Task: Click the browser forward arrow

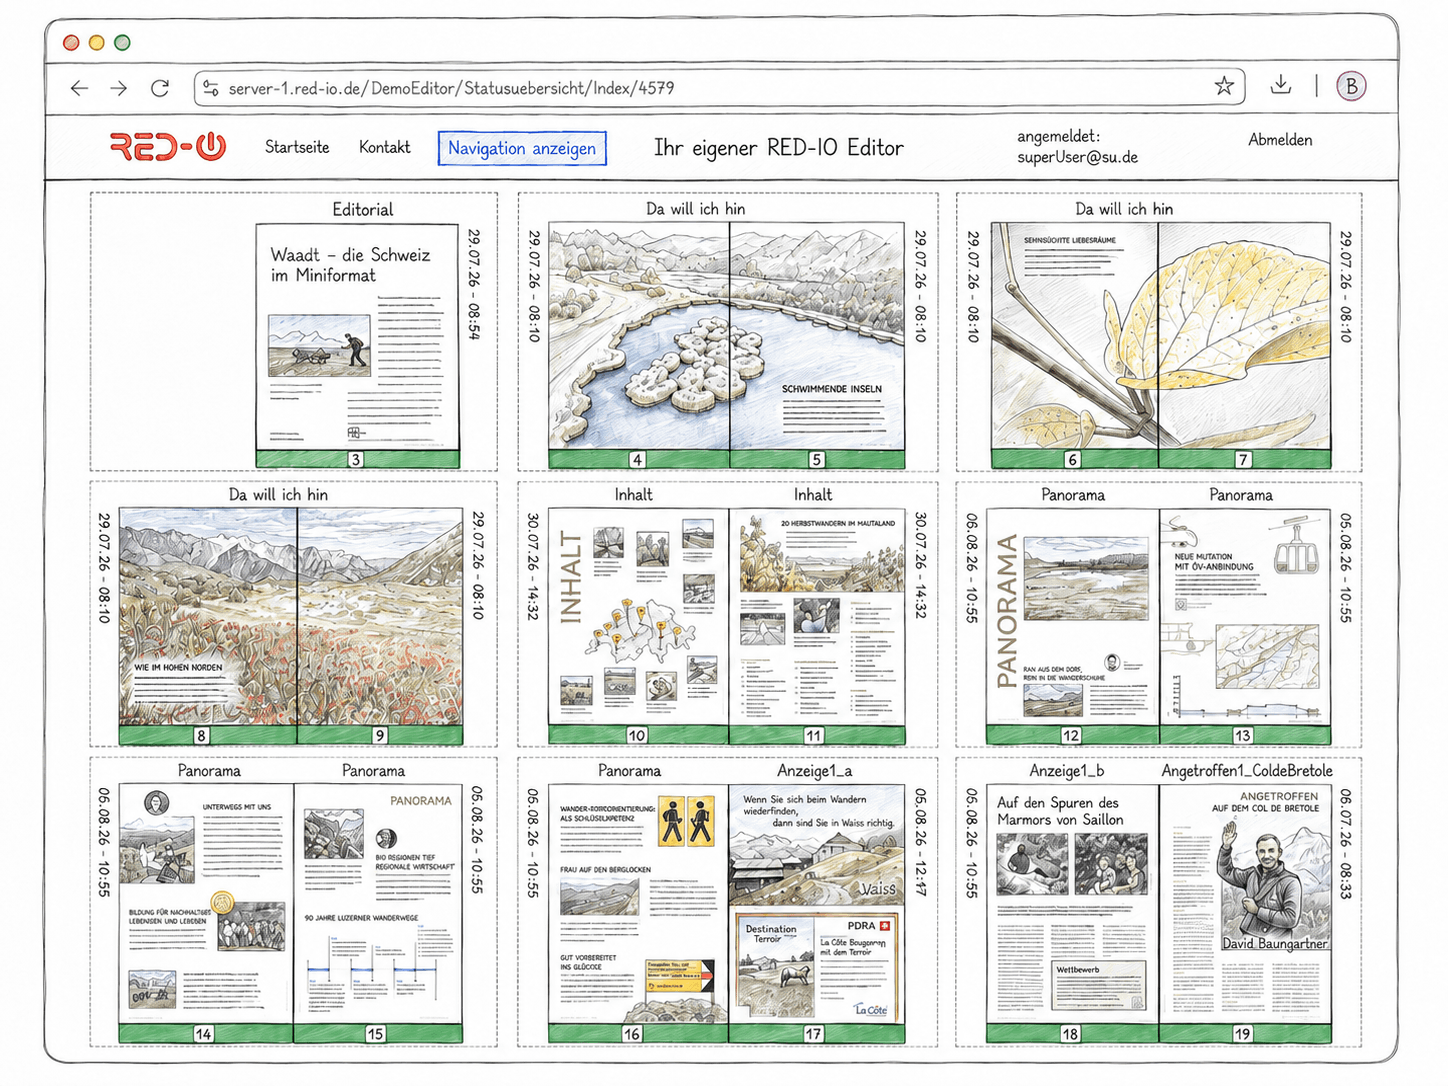Action: [x=119, y=88]
